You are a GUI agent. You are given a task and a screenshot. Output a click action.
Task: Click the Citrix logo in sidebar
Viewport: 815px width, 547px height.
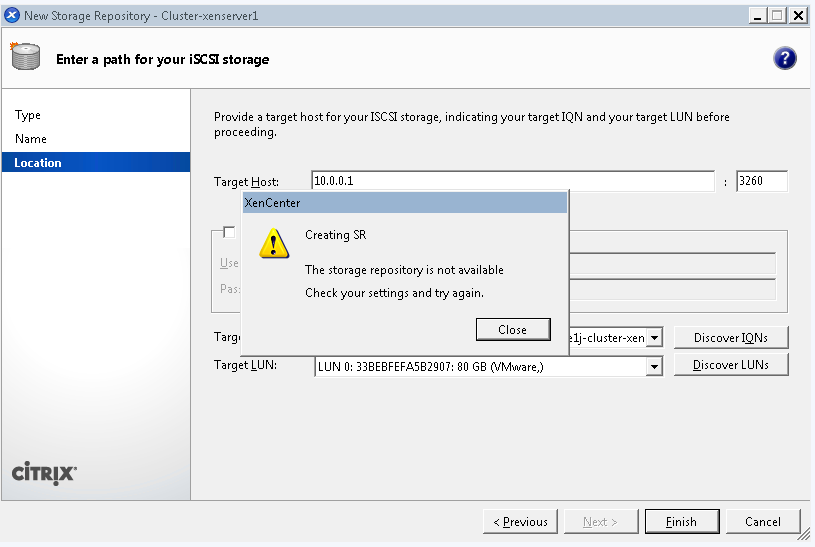[x=43, y=473]
